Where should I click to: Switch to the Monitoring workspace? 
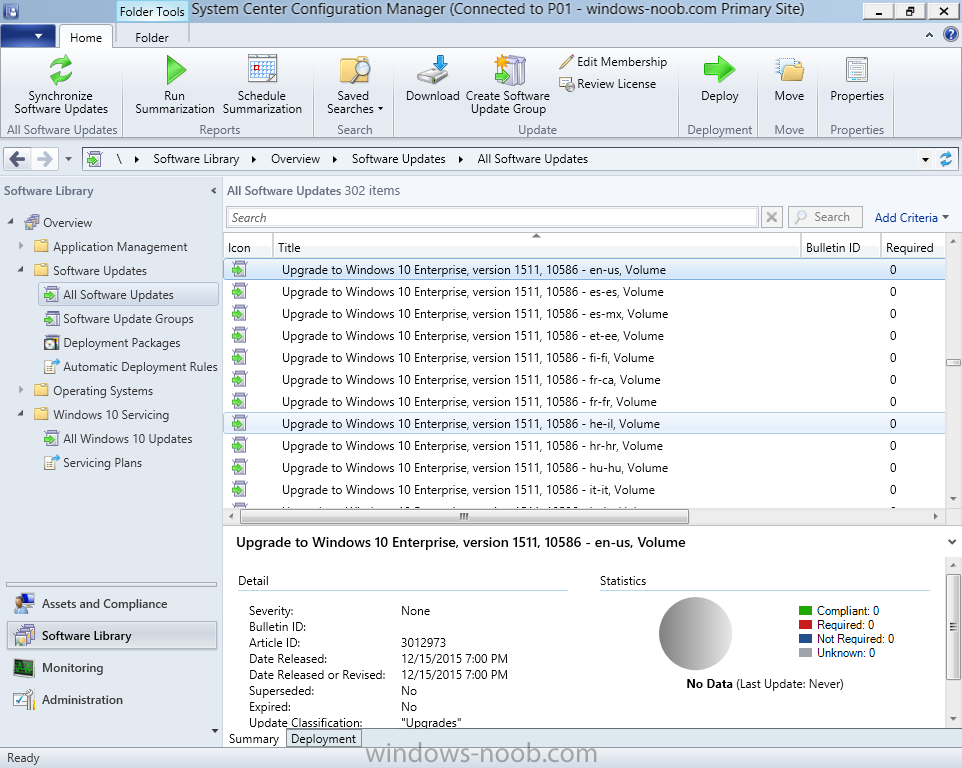111,667
